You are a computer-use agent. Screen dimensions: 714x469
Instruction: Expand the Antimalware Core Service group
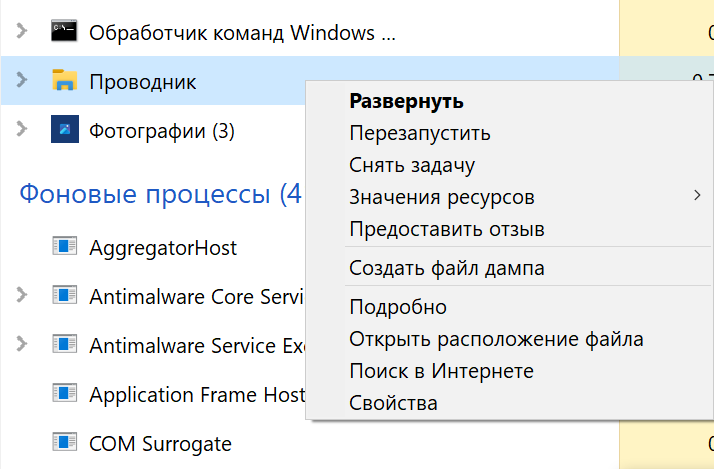coord(22,296)
